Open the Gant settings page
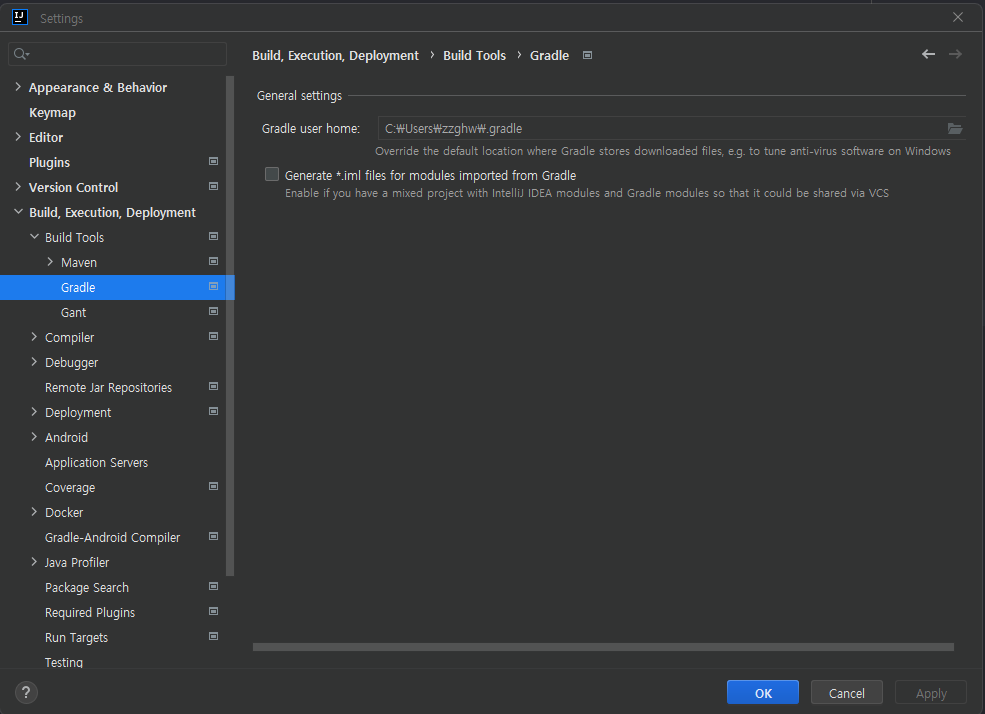Viewport: 985px width, 714px height. 73,313
